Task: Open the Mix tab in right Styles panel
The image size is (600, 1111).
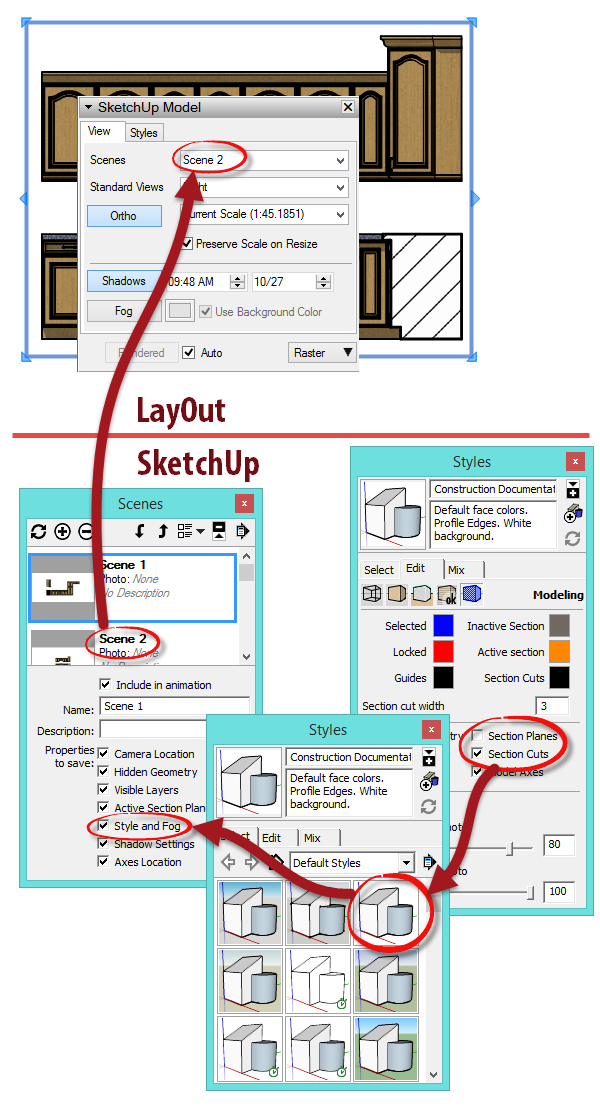Action: point(456,569)
